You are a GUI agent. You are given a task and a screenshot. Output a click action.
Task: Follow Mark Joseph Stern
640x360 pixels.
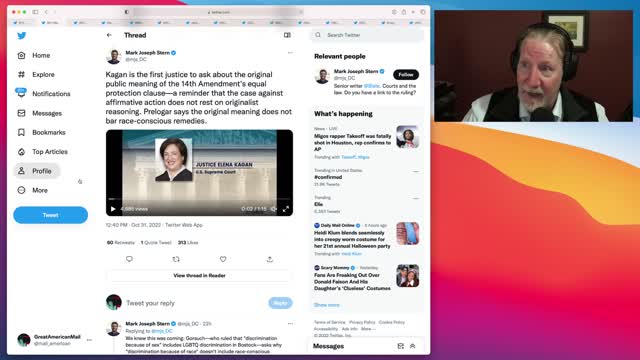pyautogui.click(x=406, y=75)
